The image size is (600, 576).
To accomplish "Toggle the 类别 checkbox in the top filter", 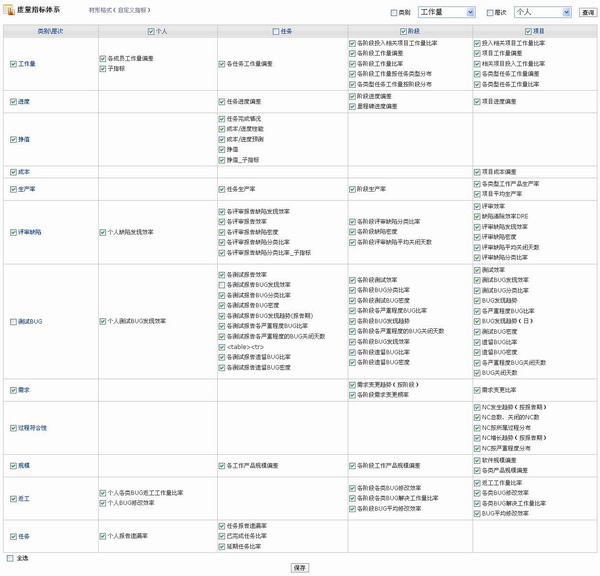I will point(393,13).
